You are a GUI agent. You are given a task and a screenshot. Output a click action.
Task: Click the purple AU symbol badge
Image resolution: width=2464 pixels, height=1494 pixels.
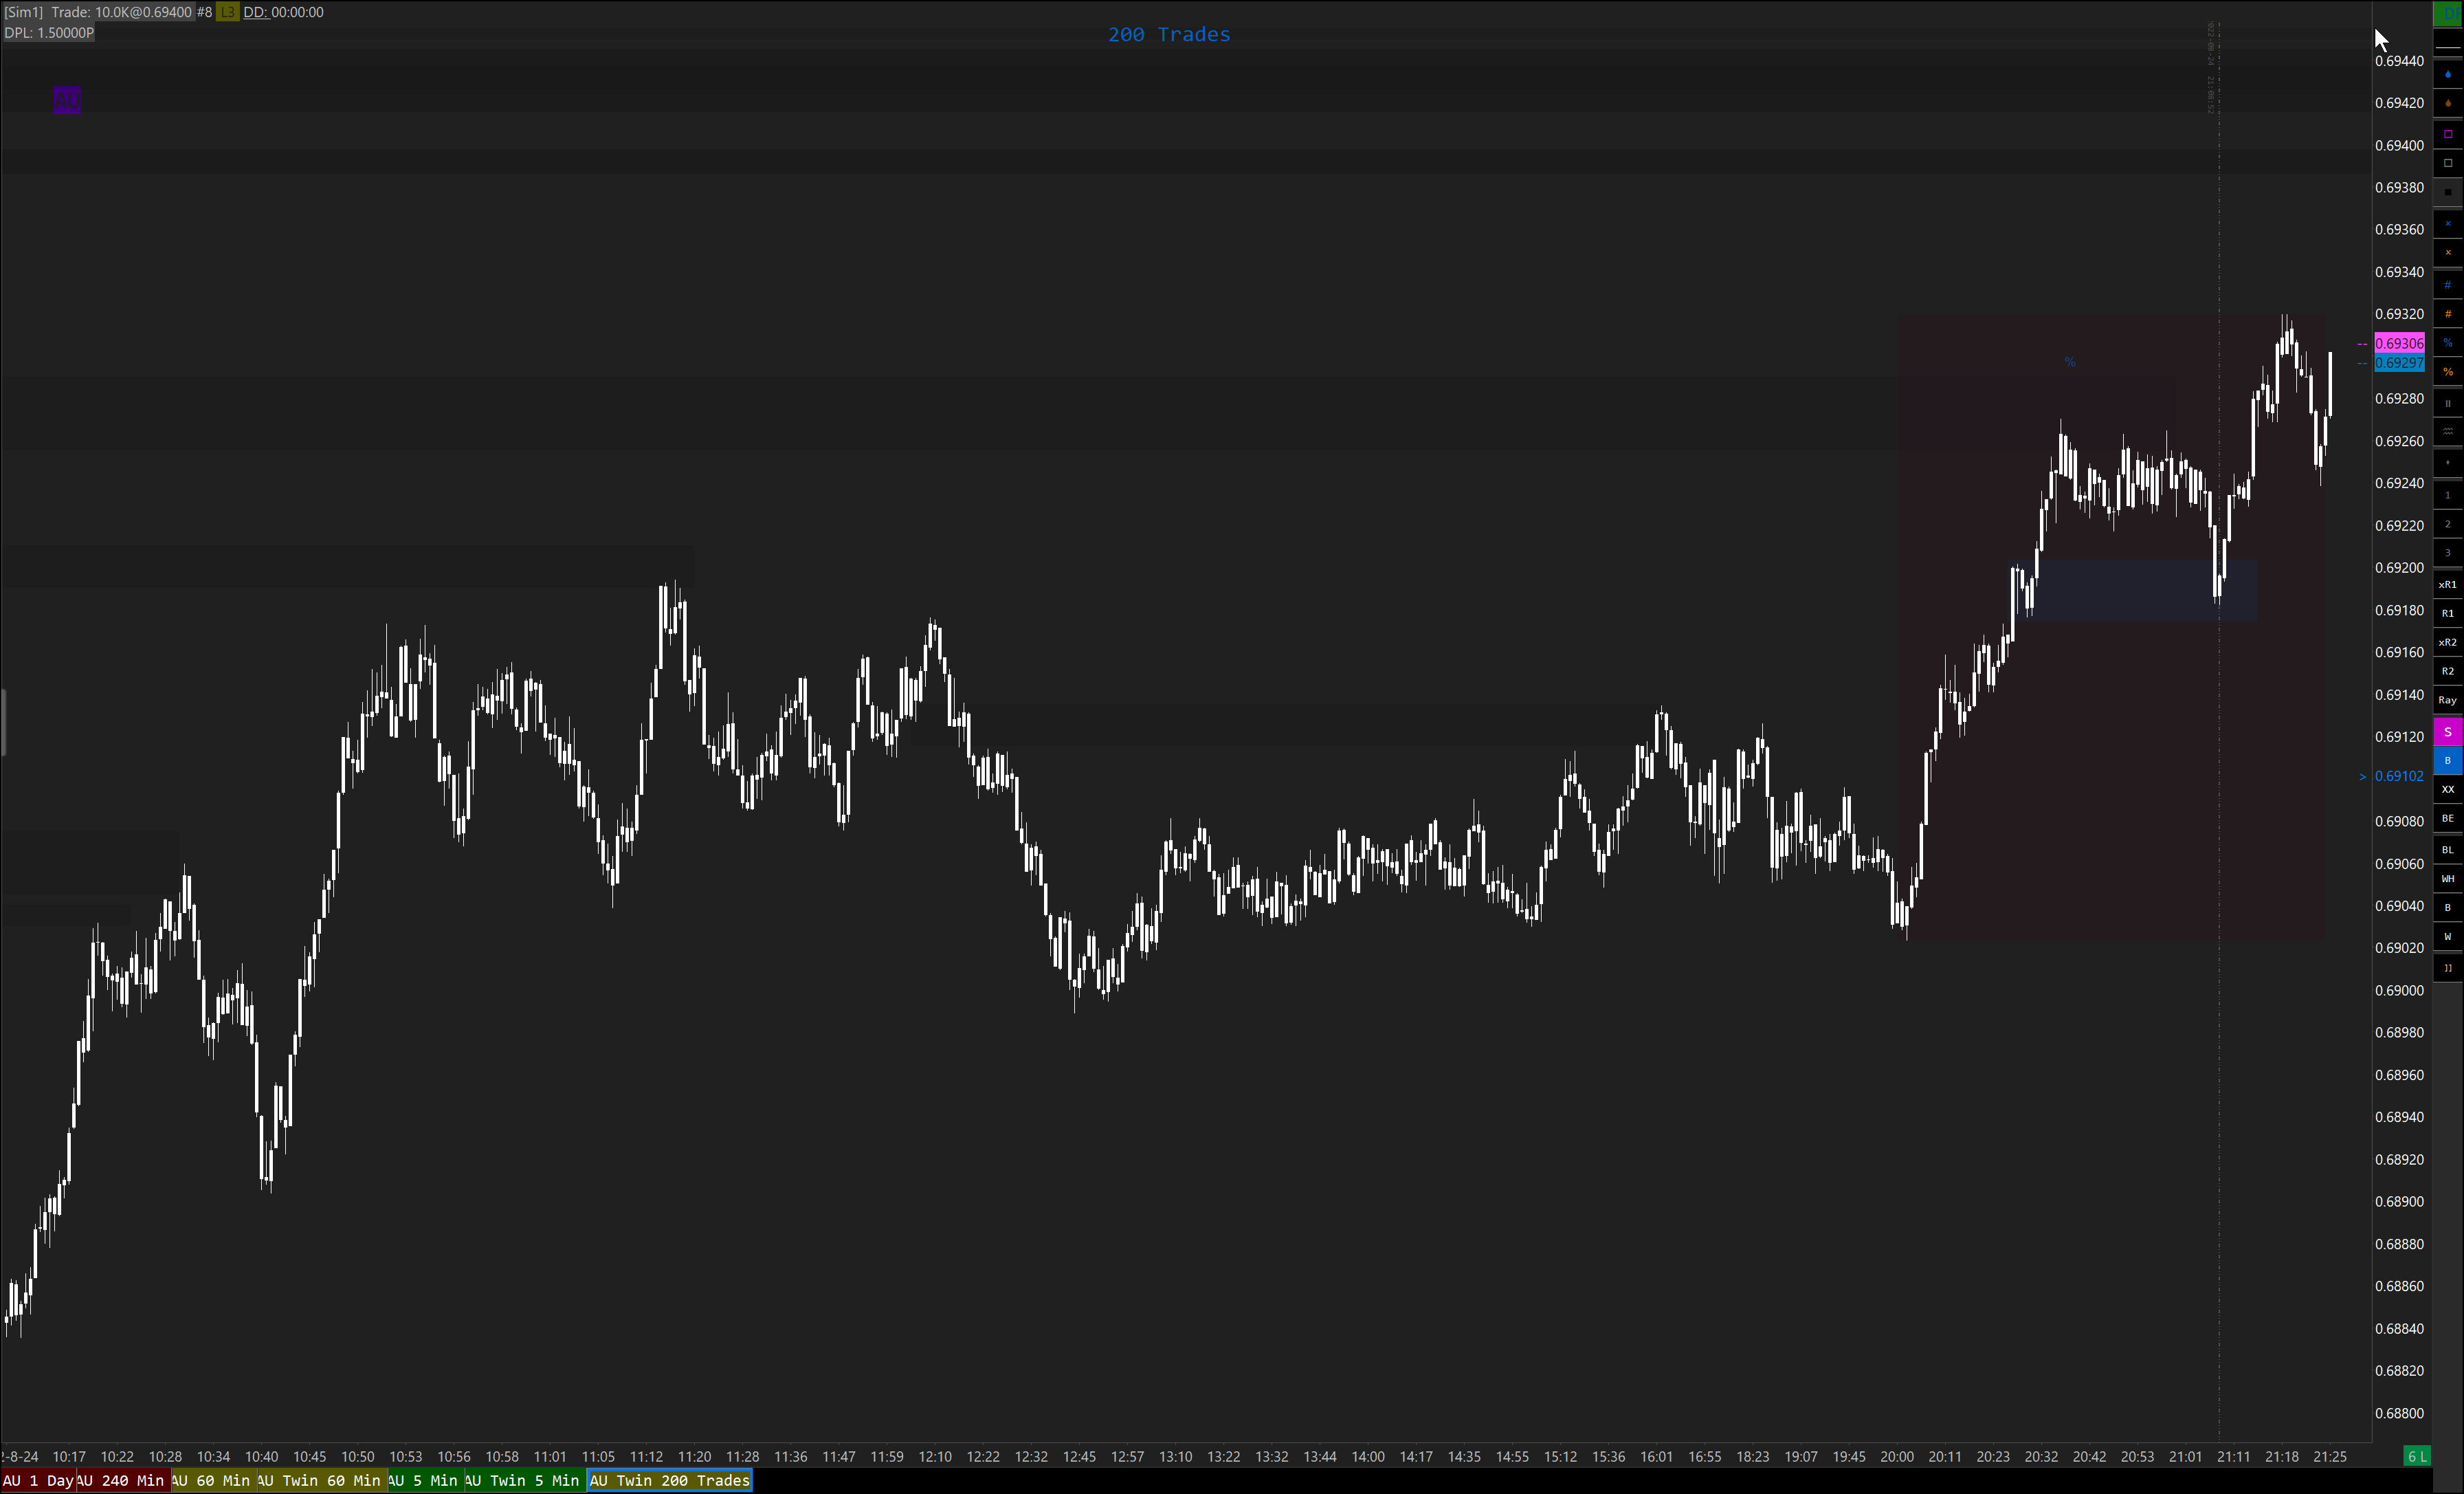click(67, 100)
